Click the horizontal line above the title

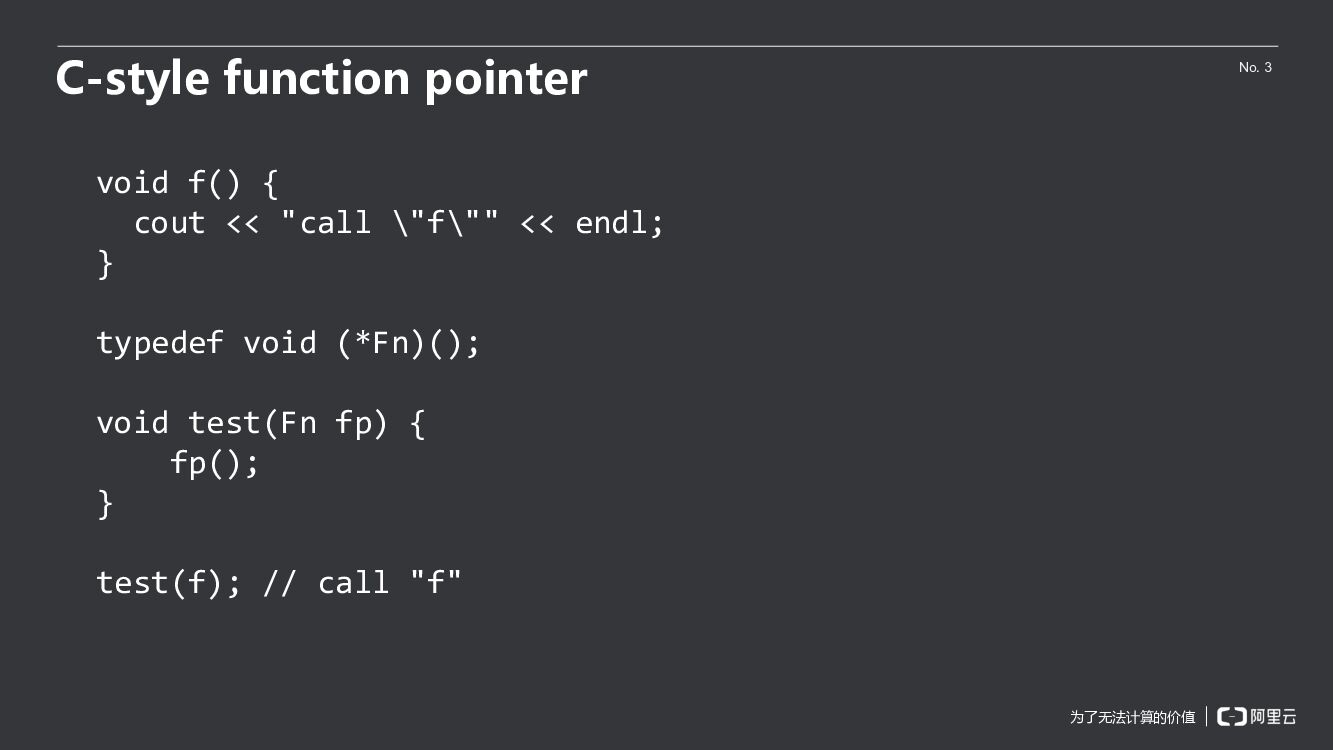click(x=667, y=46)
